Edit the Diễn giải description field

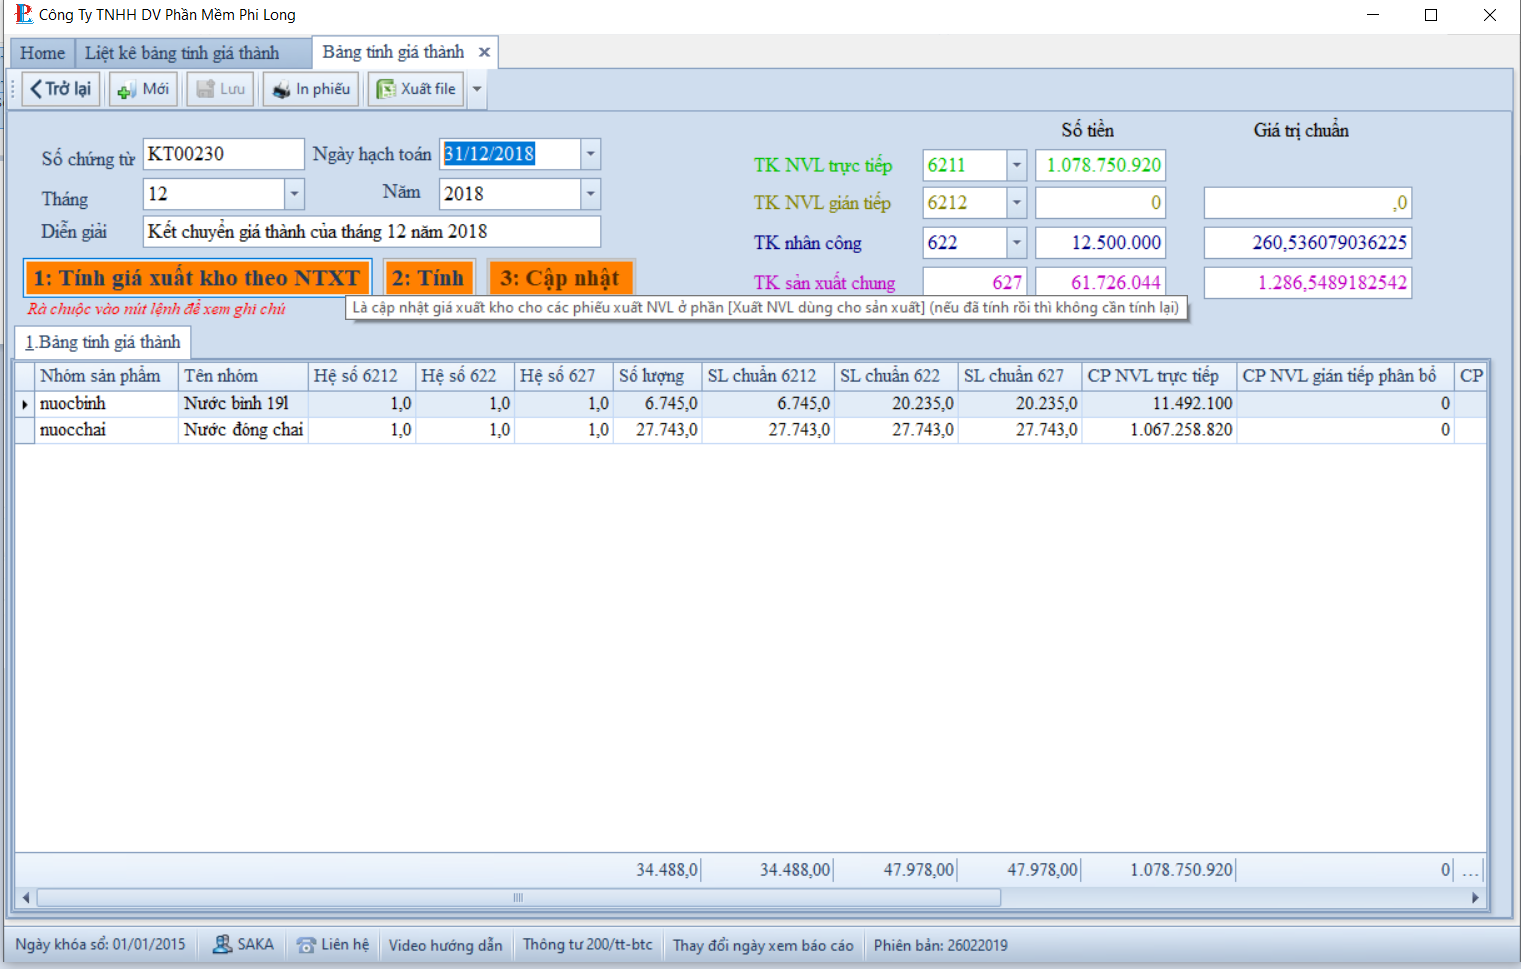tap(372, 231)
